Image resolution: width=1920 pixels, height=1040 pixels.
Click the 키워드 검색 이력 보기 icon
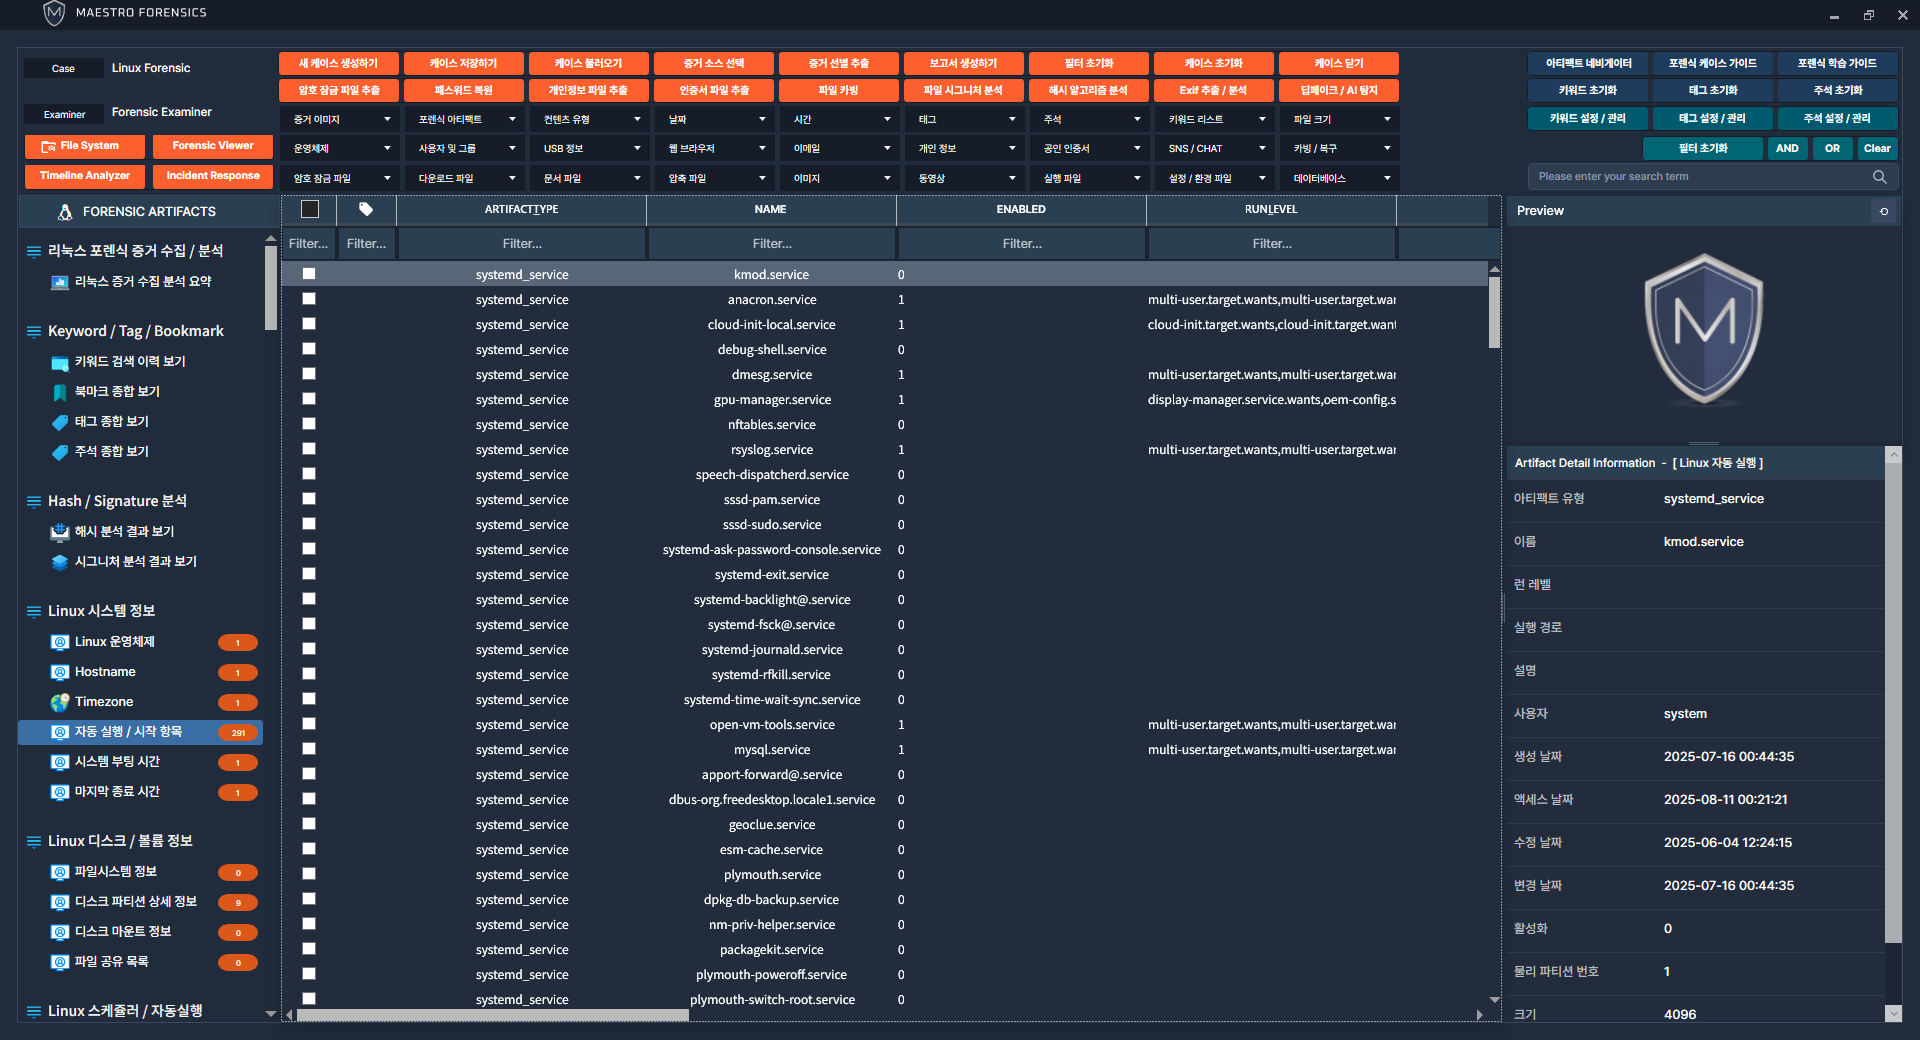coord(60,362)
